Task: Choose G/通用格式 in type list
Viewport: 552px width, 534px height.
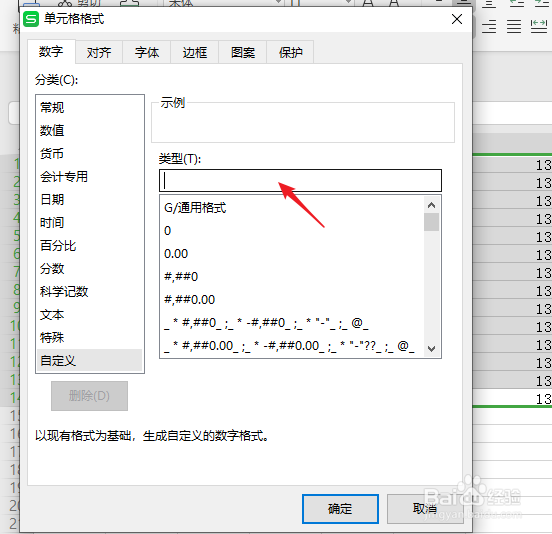Action: click(x=292, y=208)
